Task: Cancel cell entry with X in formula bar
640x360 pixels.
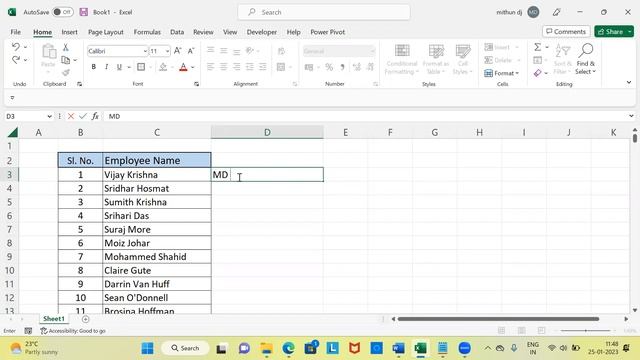Action: 71,116
